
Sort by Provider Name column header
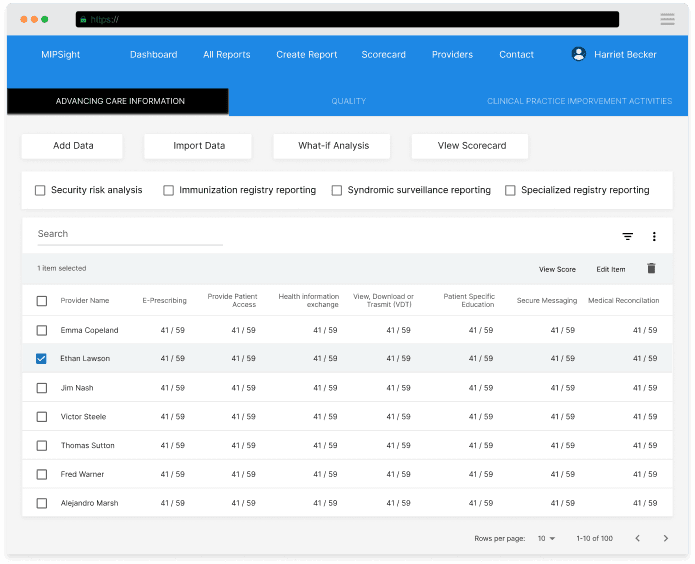point(85,301)
